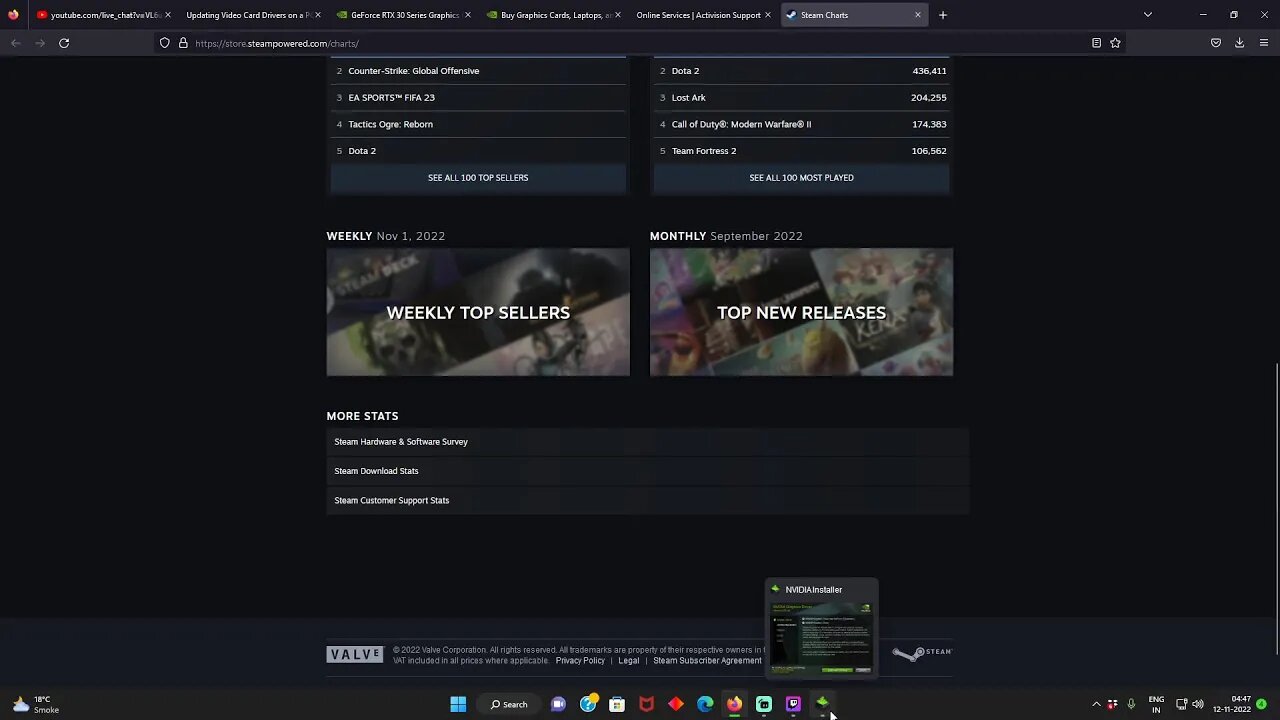Open the Firefox taskbar icon
This screenshot has height=720, width=1280.
(x=734, y=704)
